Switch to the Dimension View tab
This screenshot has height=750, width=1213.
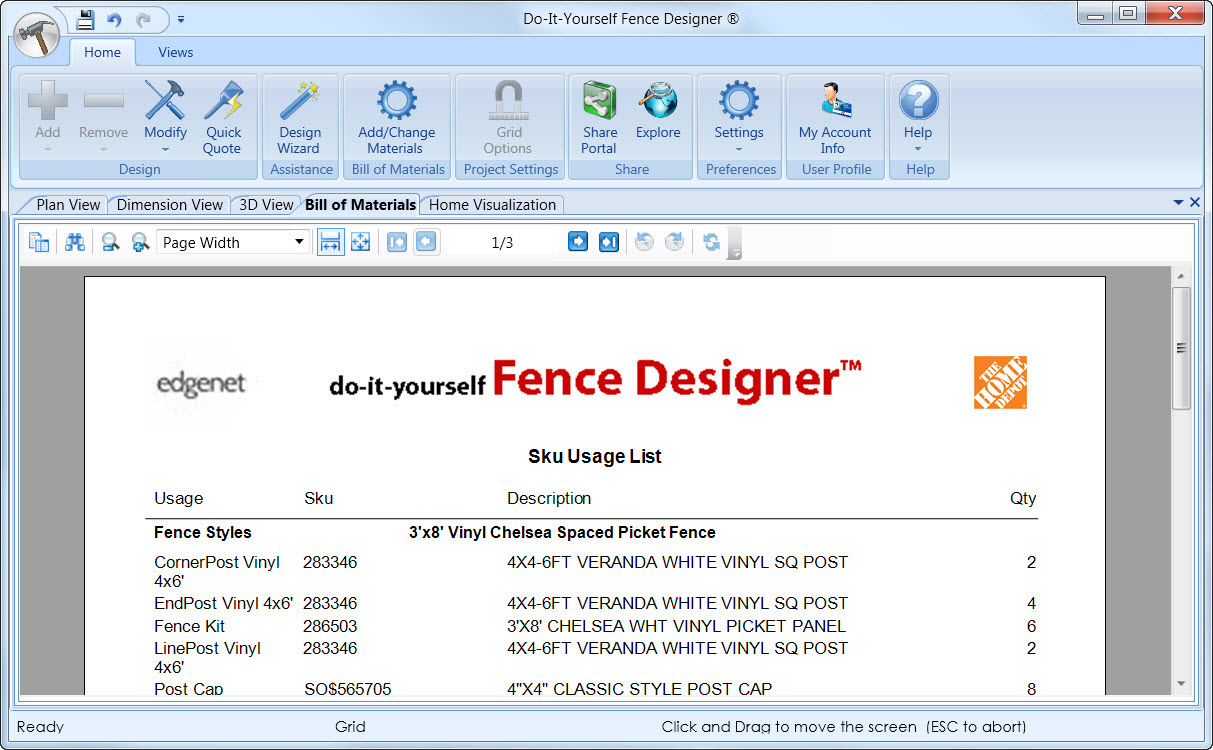coord(169,205)
